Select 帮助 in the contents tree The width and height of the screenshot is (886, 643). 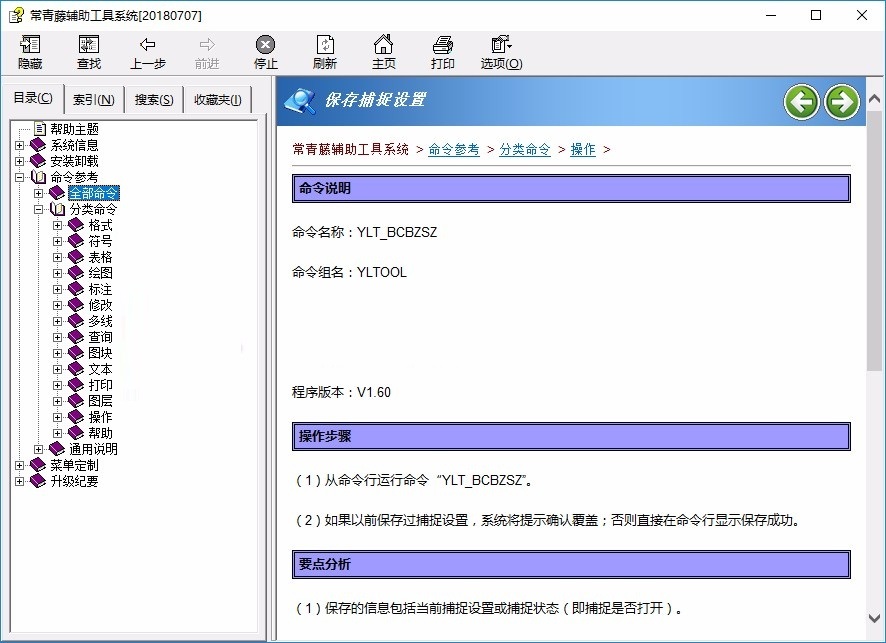click(101, 433)
